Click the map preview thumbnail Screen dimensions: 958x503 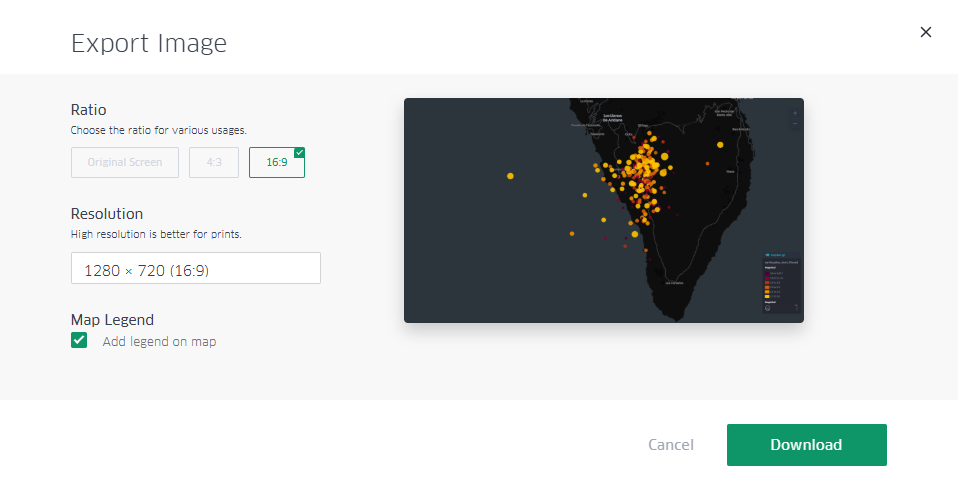[604, 210]
